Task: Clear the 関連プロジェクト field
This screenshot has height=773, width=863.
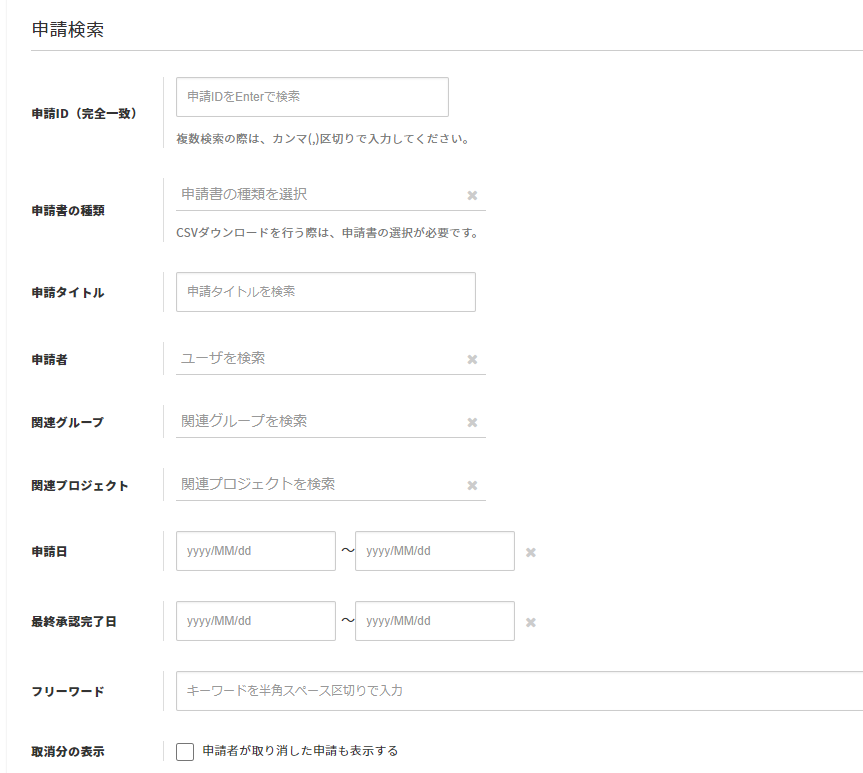Action: click(472, 486)
